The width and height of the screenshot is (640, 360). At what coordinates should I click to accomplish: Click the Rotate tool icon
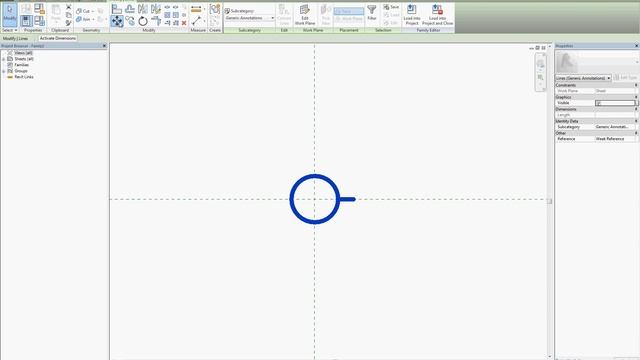click(x=143, y=21)
